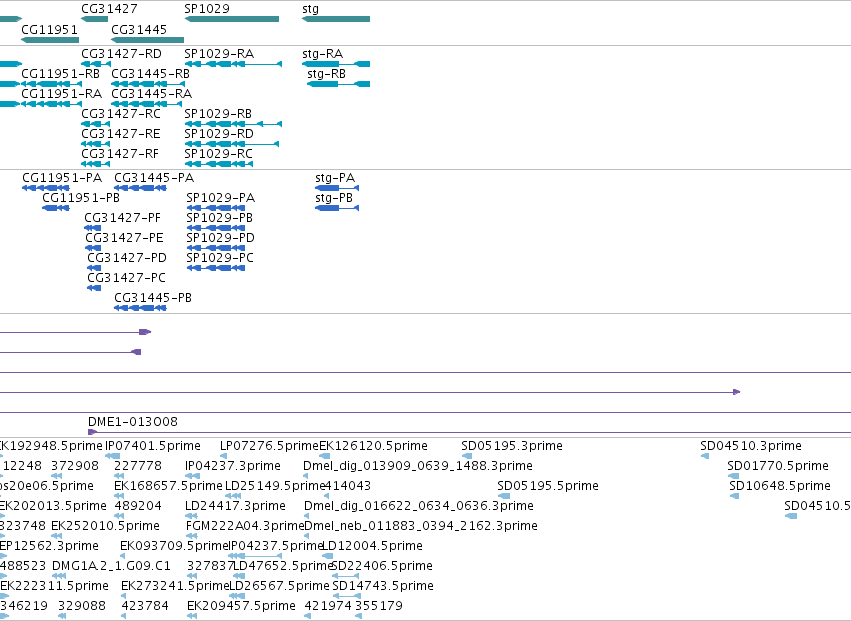Click the SP1029-RC transcript label

point(218,154)
